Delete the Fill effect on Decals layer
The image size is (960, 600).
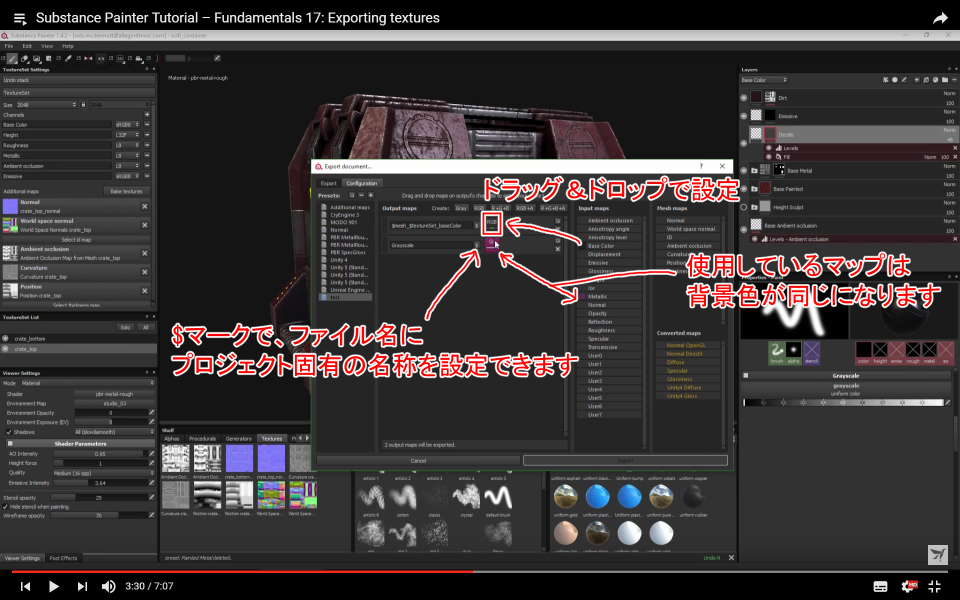coord(954,157)
